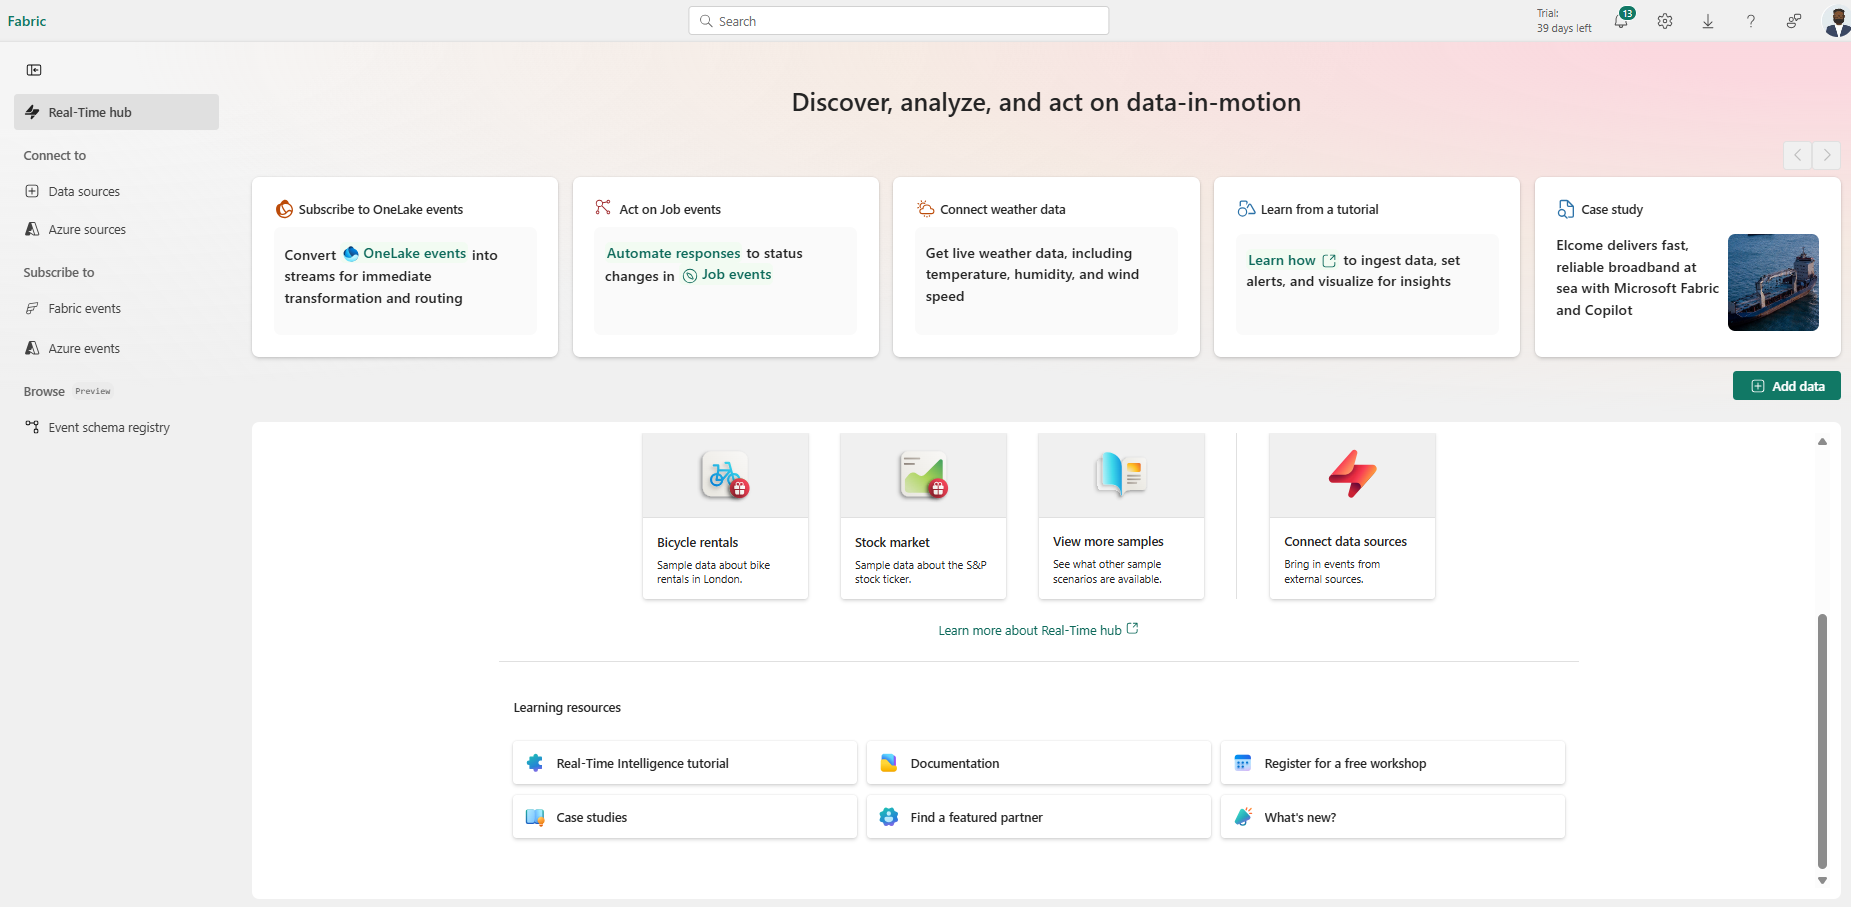Open the Help question mark icon

[1750, 21]
